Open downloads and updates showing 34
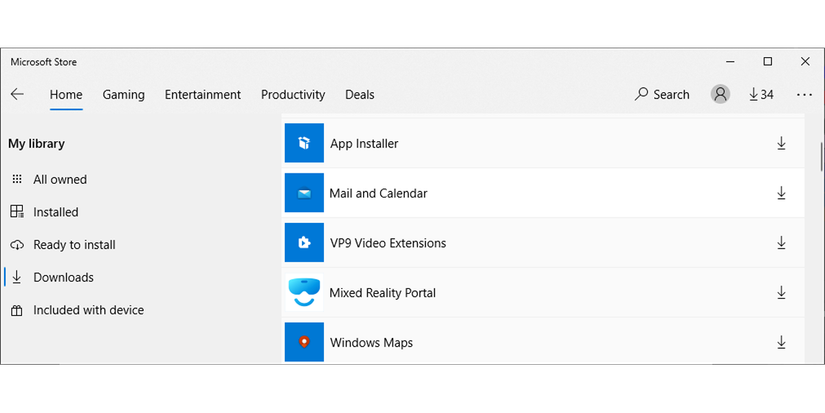The height and width of the screenshot is (413, 825). click(761, 95)
